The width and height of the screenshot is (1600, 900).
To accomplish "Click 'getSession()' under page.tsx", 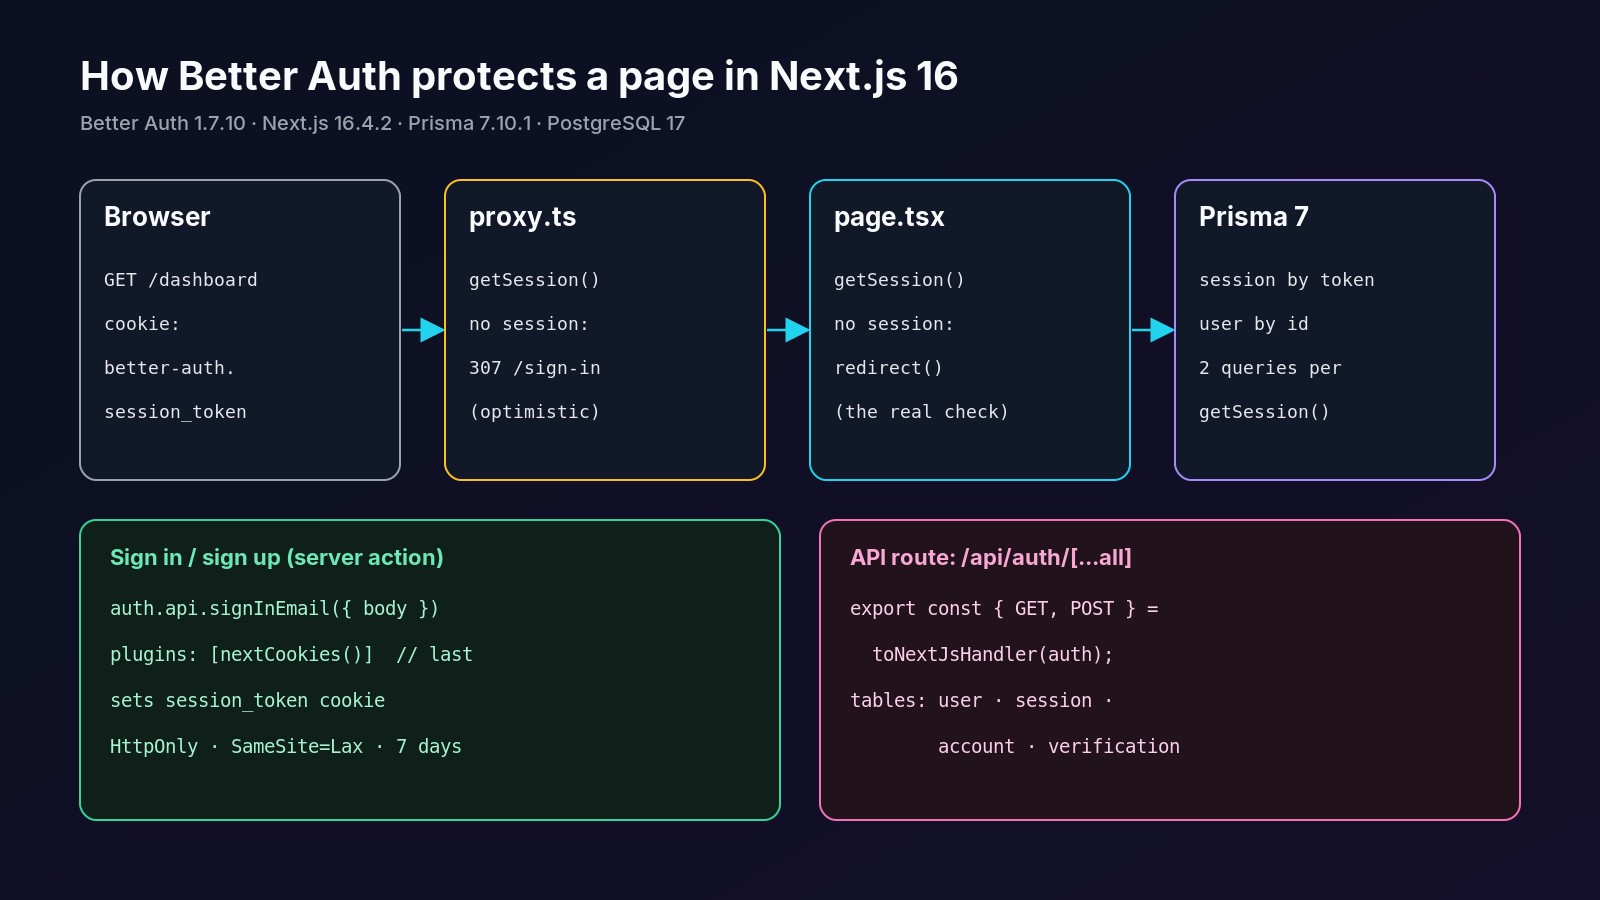I will click(x=899, y=280).
